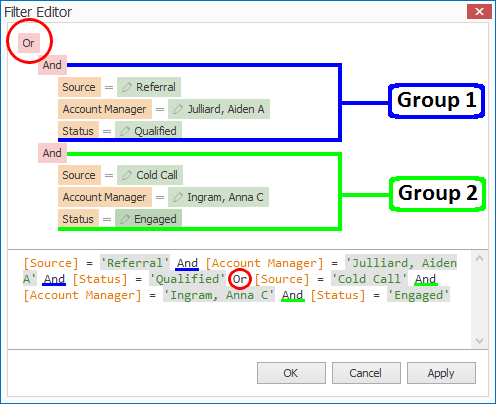Edit the Qualified value
The height and width of the screenshot is (404, 496).
[x=148, y=130]
